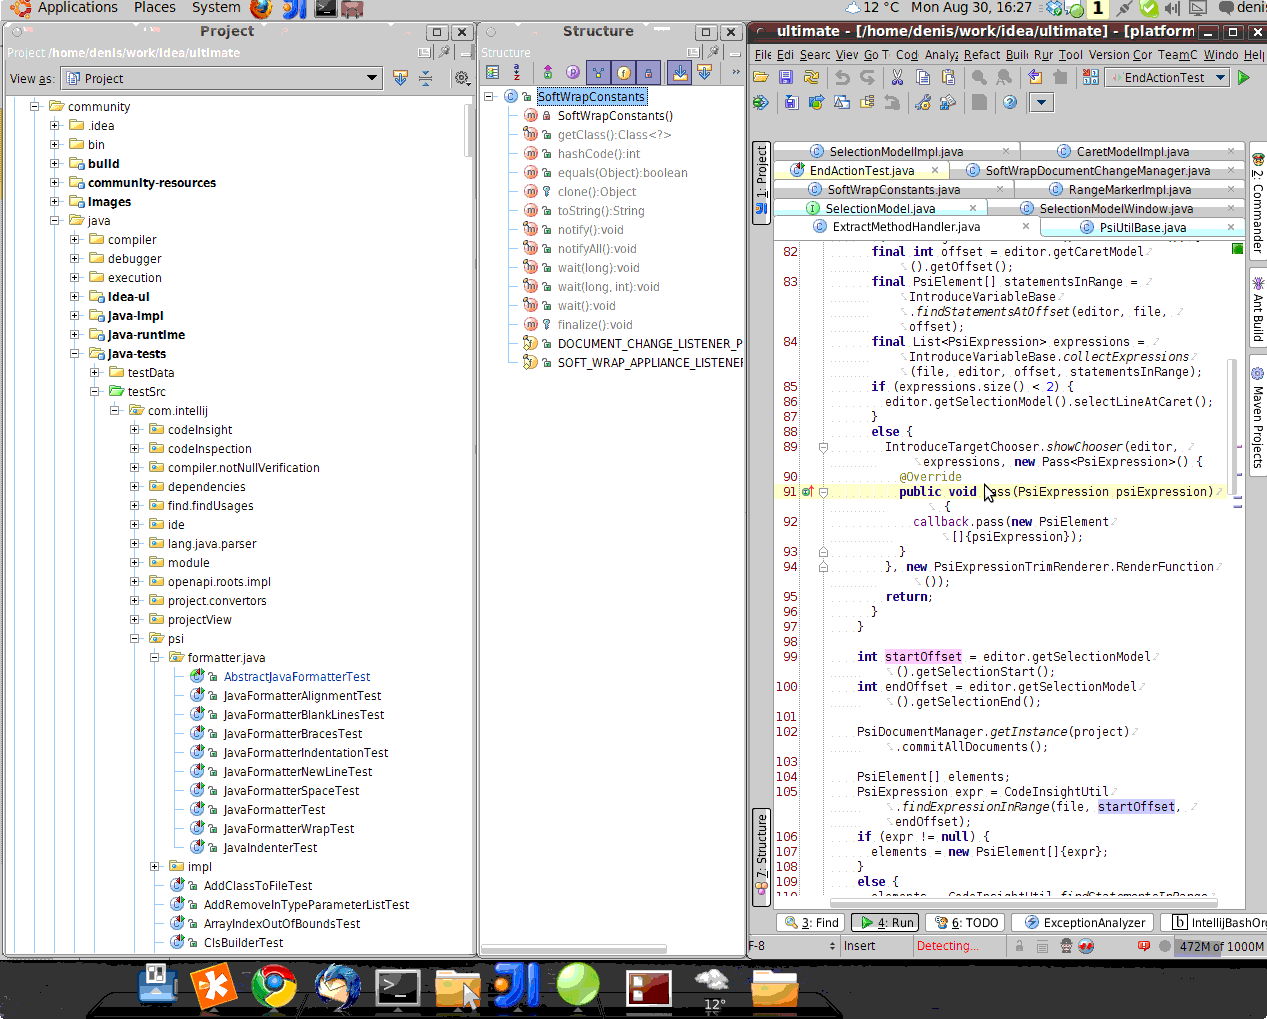Collapse SoftWrapConstants node in Structure
The height and width of the screenshot is (1019, 1267).
489,96
